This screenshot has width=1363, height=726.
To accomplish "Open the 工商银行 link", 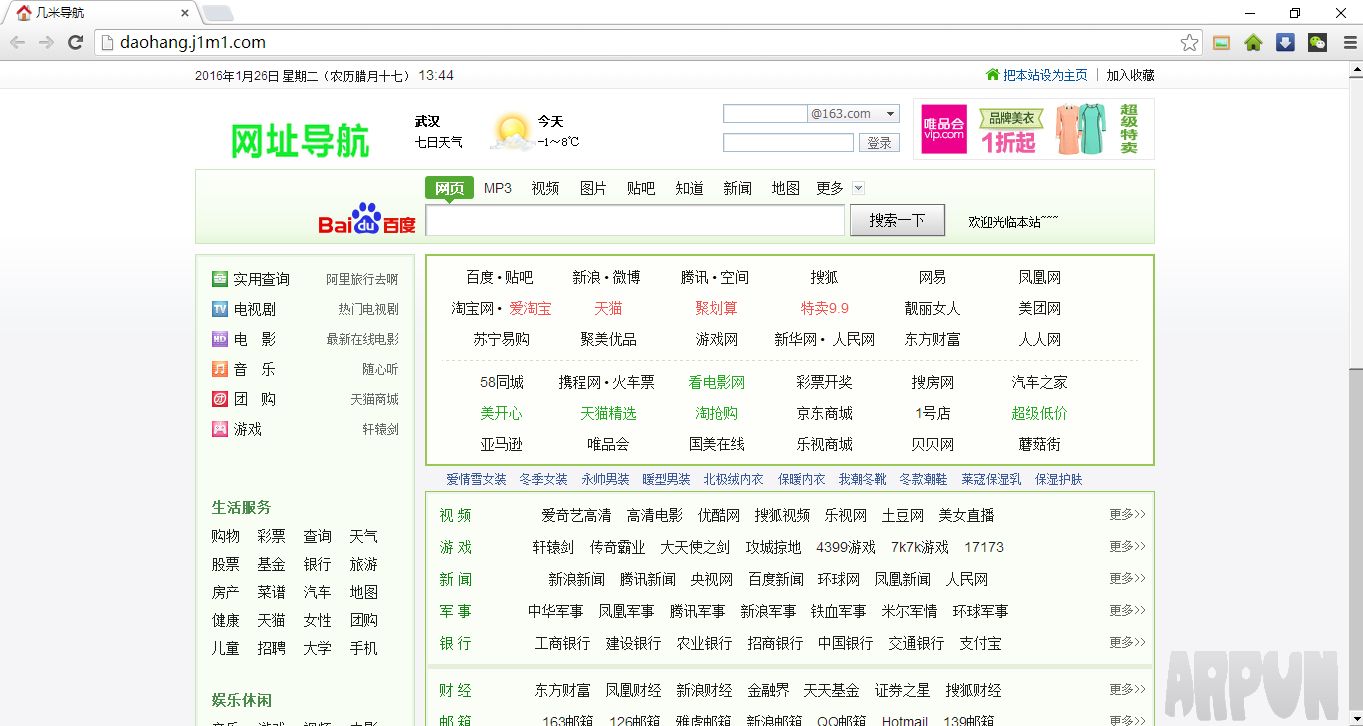I will point(562,643).
